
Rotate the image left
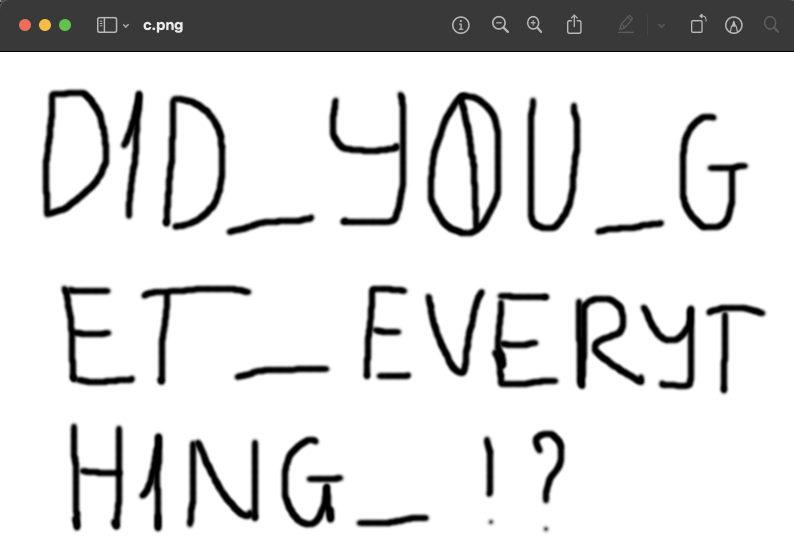(698, 24)
